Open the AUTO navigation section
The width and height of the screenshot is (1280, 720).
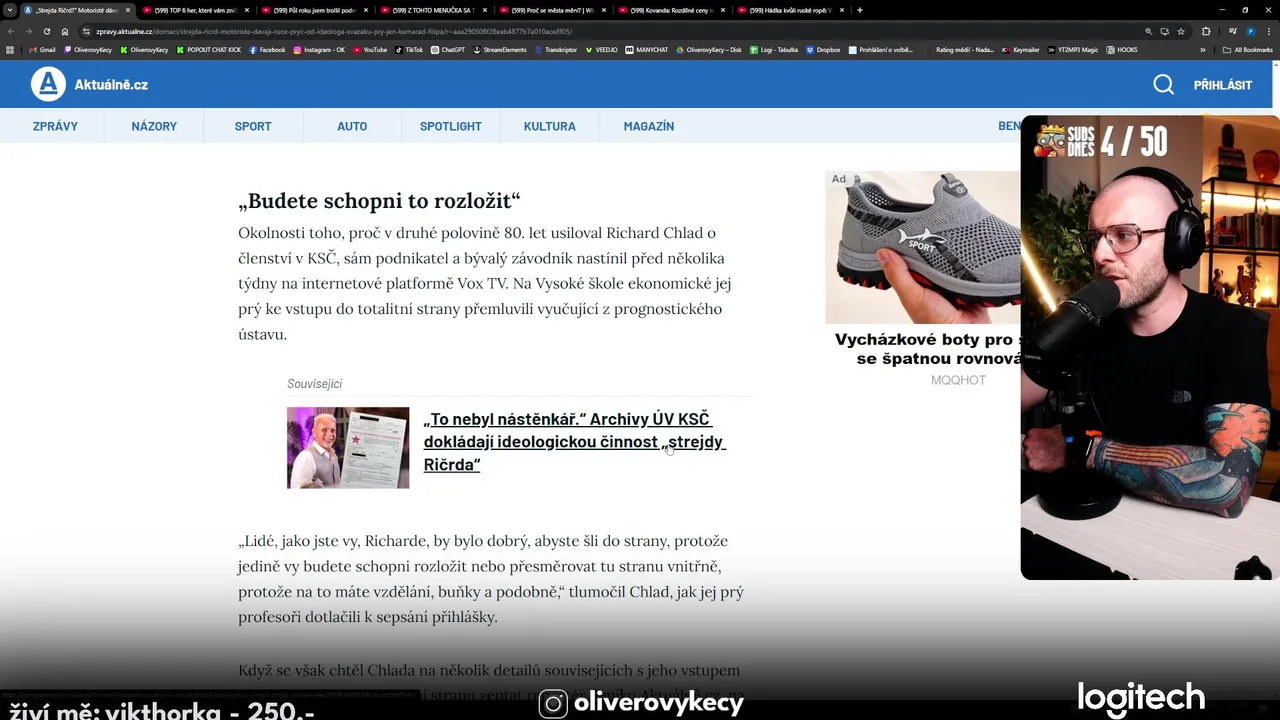click(352, 126)
